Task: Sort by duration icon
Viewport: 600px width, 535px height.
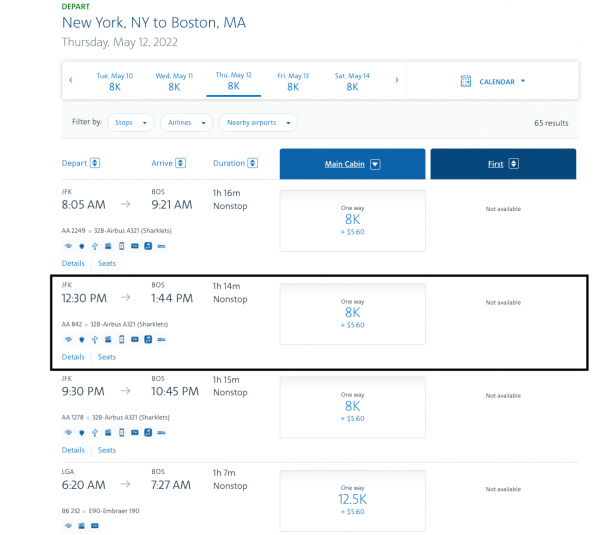Action: (253, 163)
